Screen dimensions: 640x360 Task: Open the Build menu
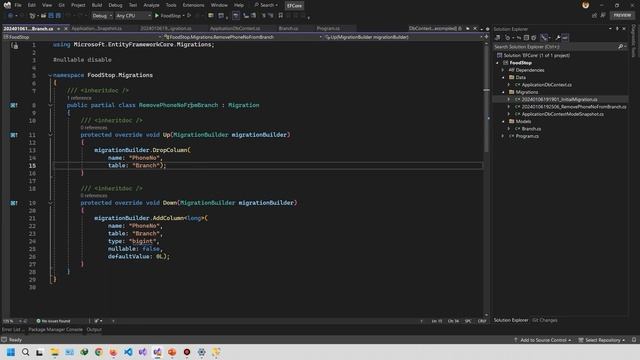(97, 5)
